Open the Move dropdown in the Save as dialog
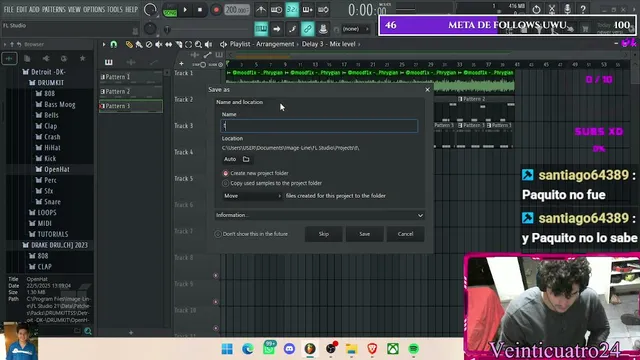Image resolution: width=640 pixels, height=360 pixels. coord(252,196)
